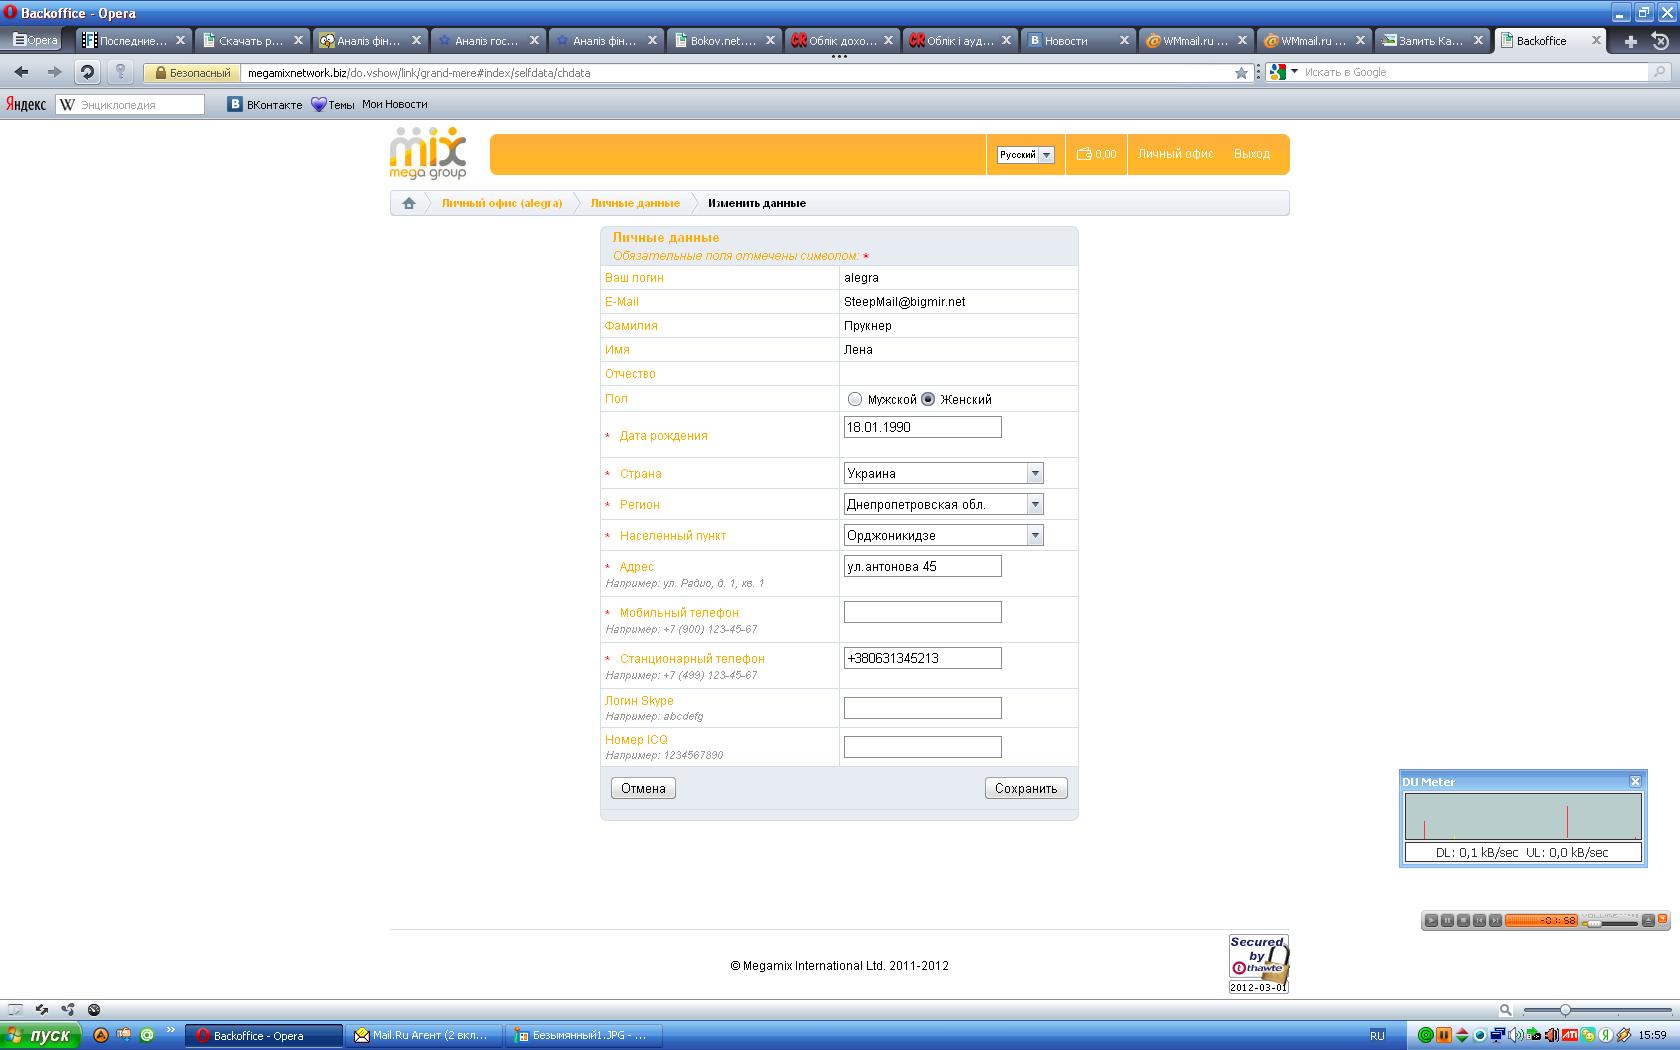Select the Женский gender radio button

click(928, 399)
